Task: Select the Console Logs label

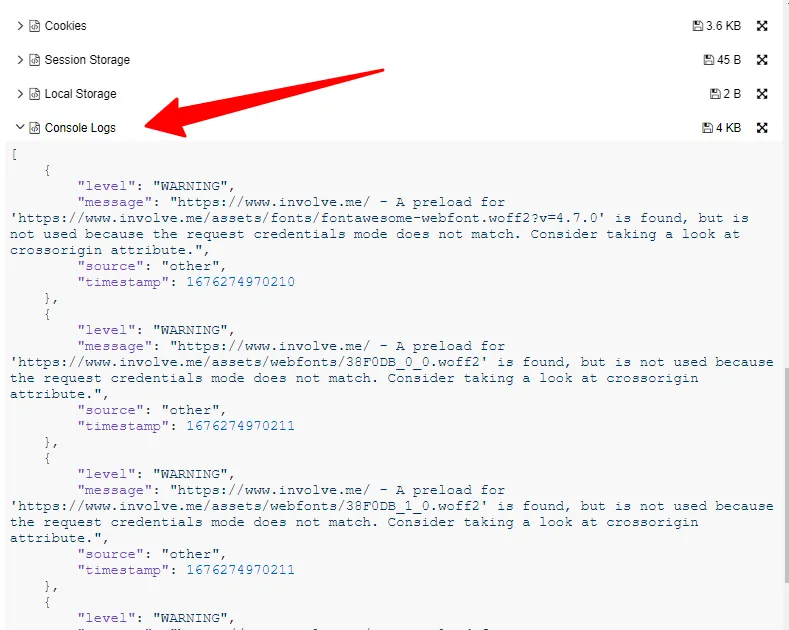Action: coord(80,128)
